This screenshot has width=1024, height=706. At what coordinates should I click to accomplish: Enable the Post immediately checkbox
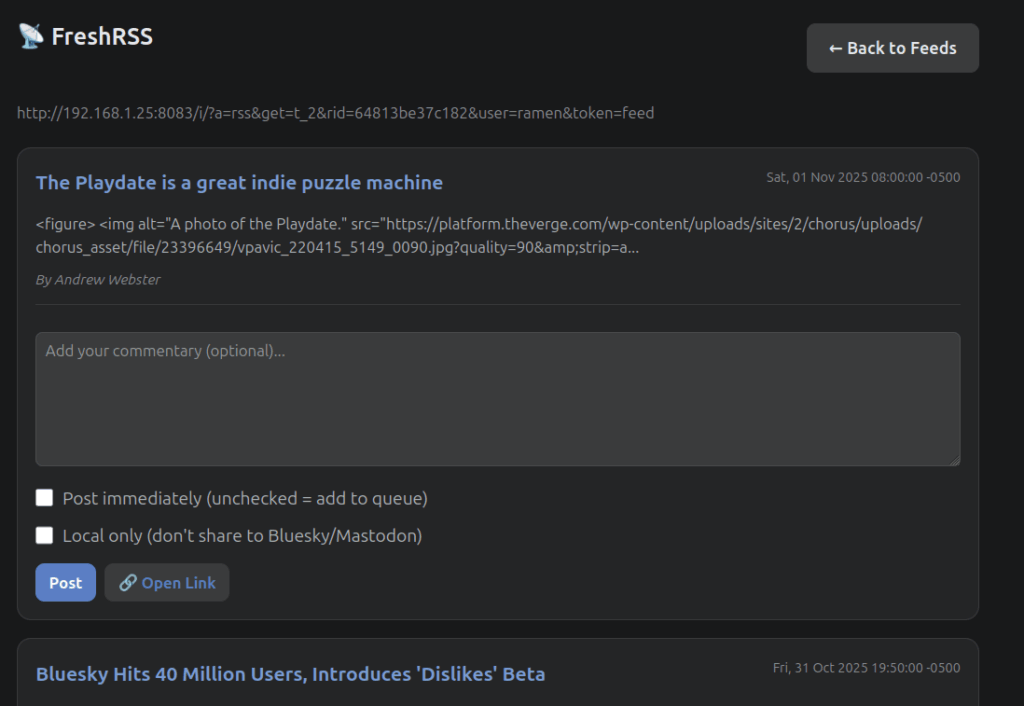coord(44,498)
